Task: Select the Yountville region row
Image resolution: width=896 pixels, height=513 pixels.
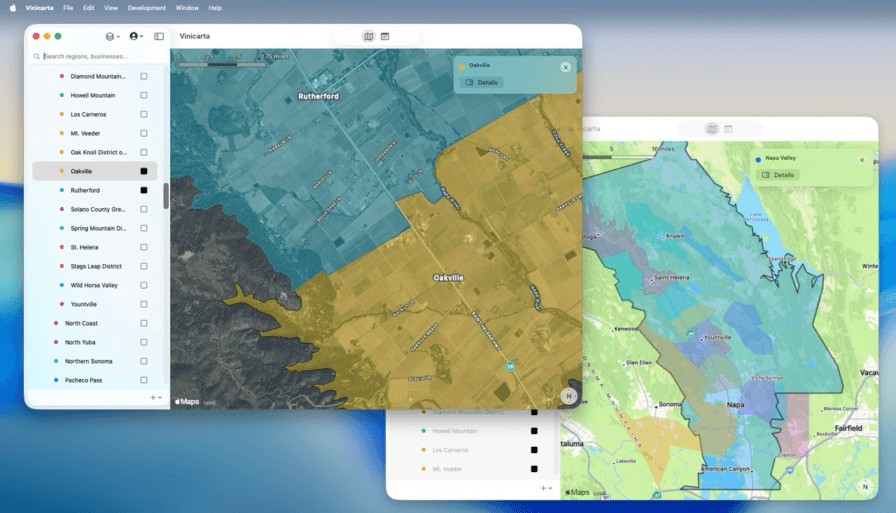Action: click(x=95, y=304)
